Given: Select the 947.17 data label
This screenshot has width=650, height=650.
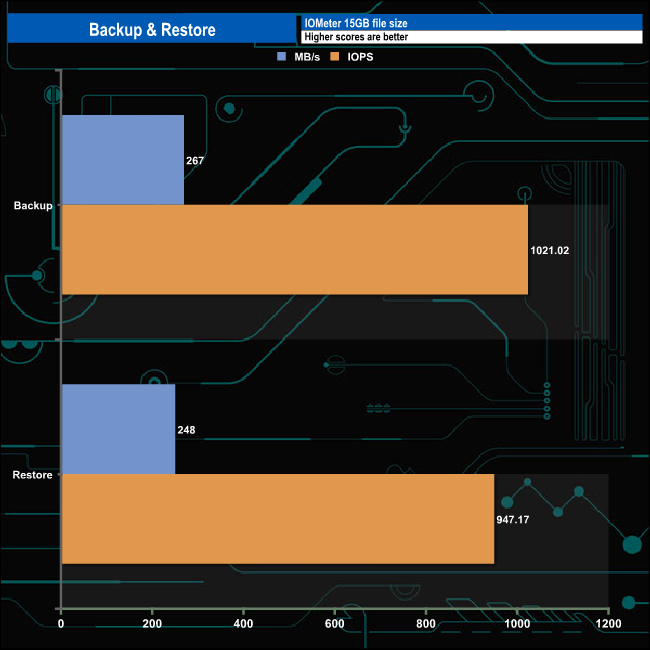Looking at the screenshot, I should click(x=513, y=520).
